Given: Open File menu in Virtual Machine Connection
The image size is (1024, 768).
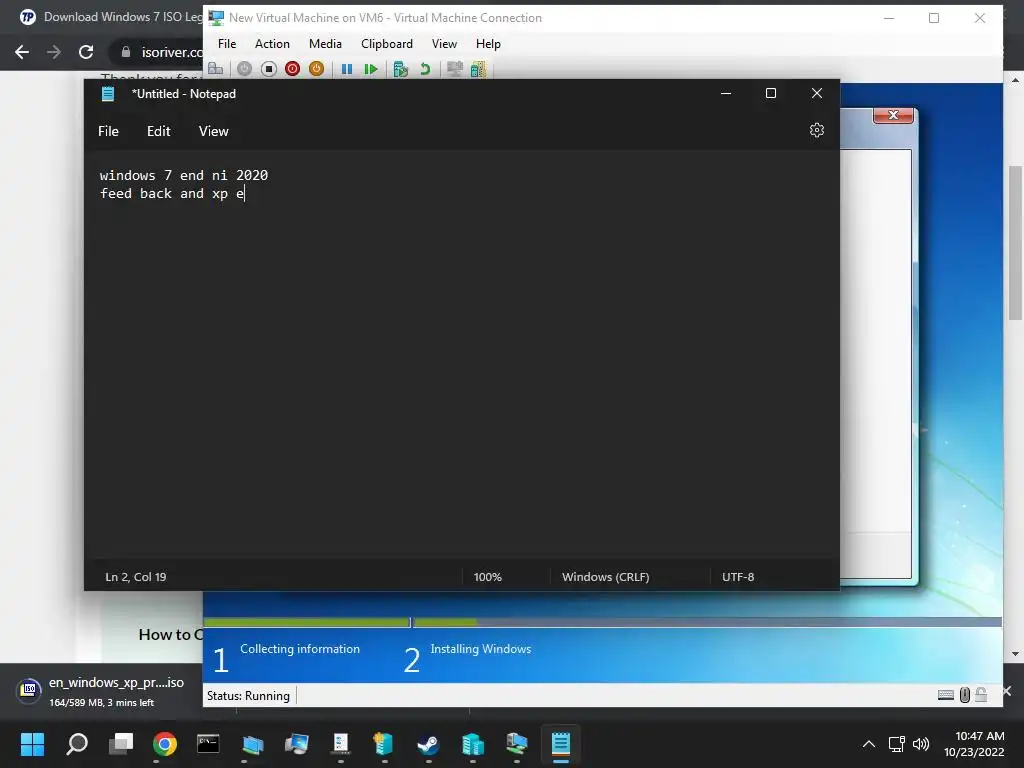Looking at the screenshot, I should pos(227,44).
